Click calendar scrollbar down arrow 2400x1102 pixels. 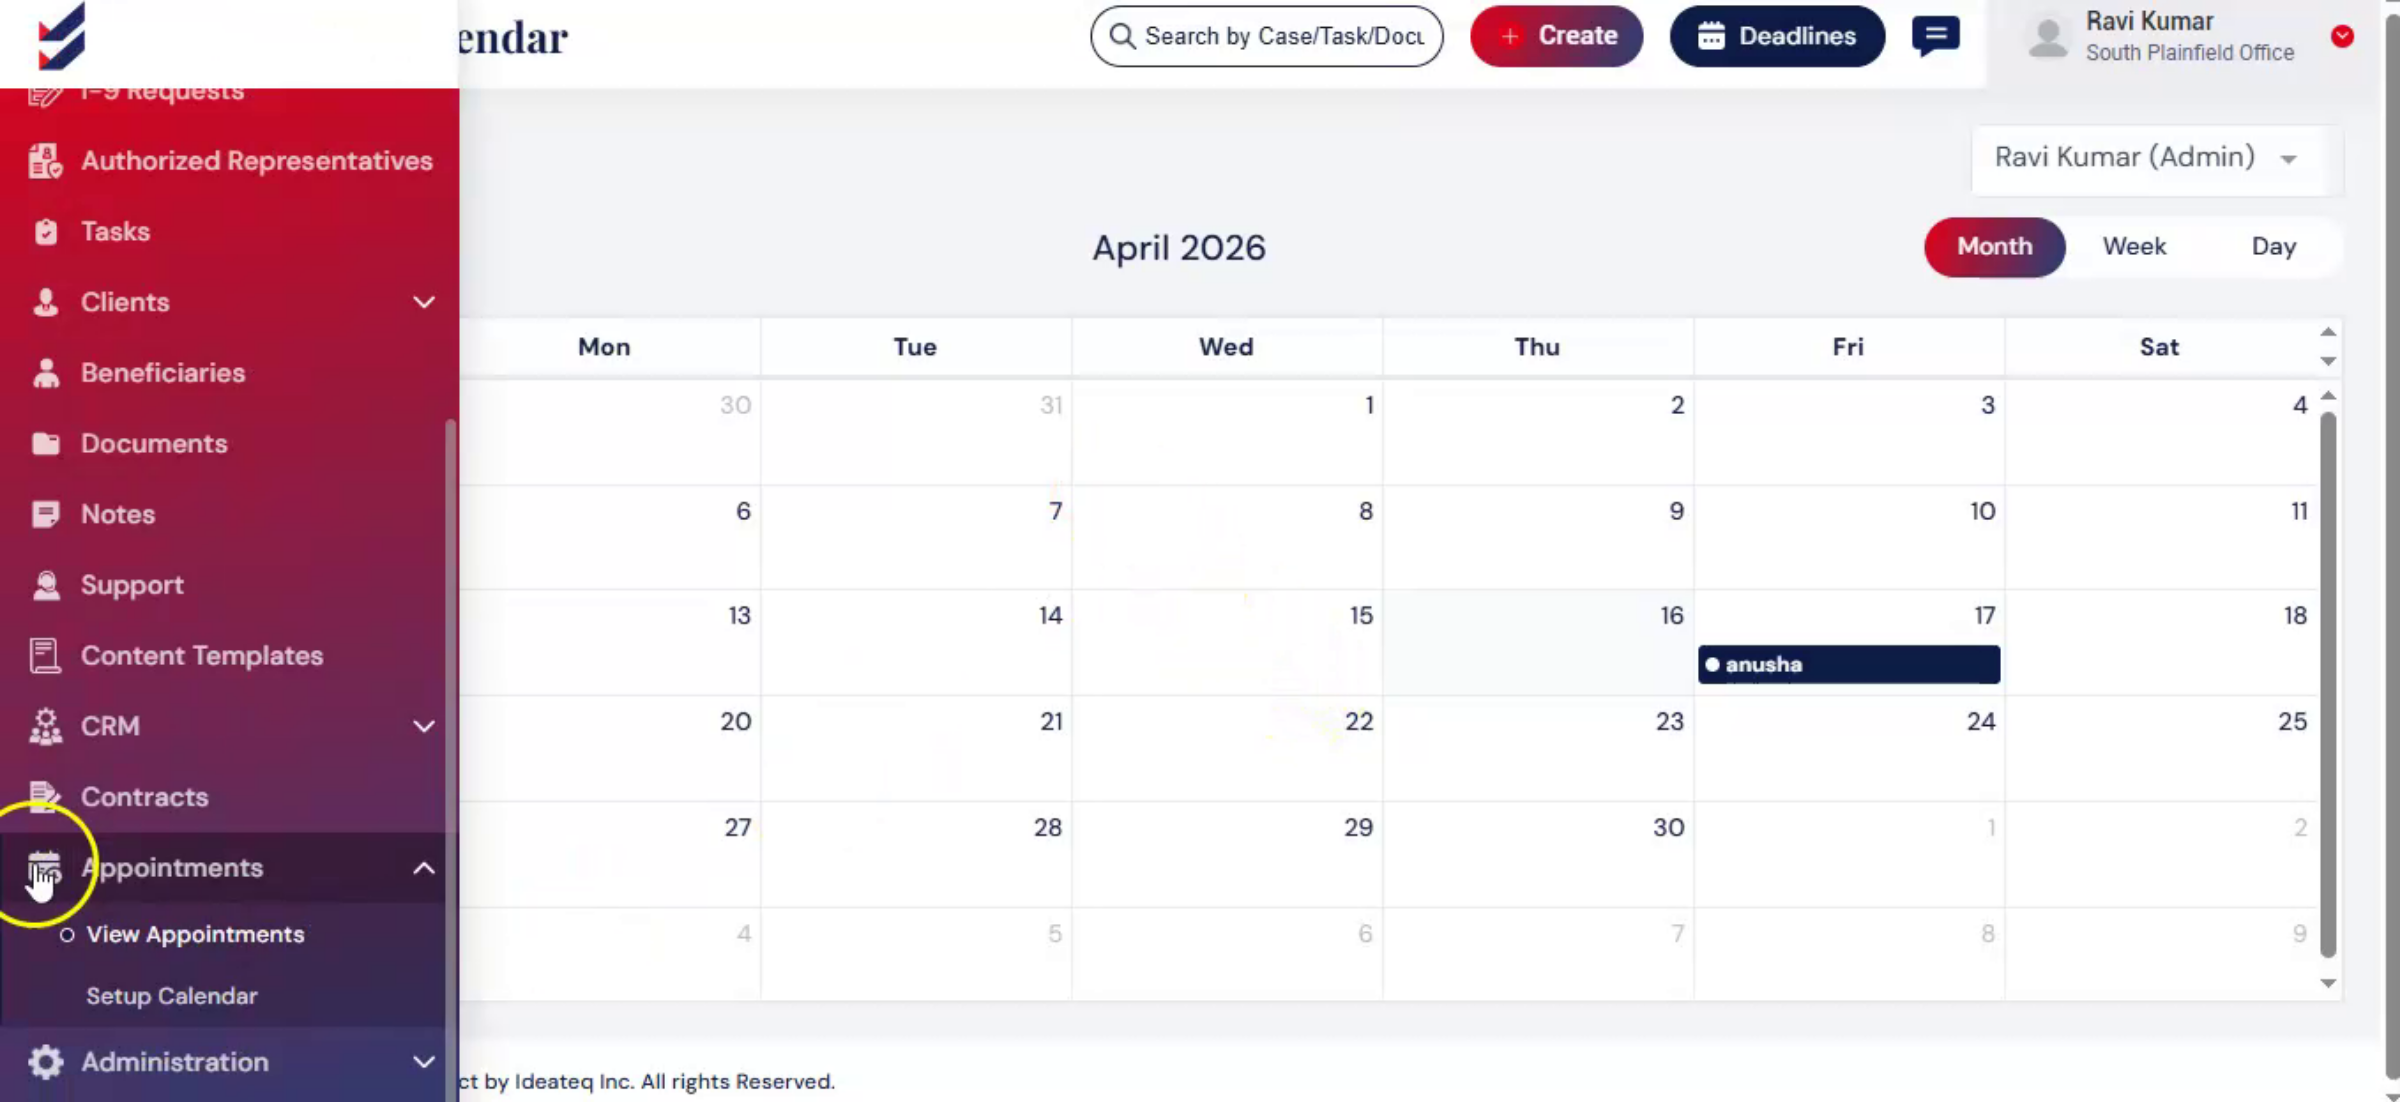(2328, 983)
